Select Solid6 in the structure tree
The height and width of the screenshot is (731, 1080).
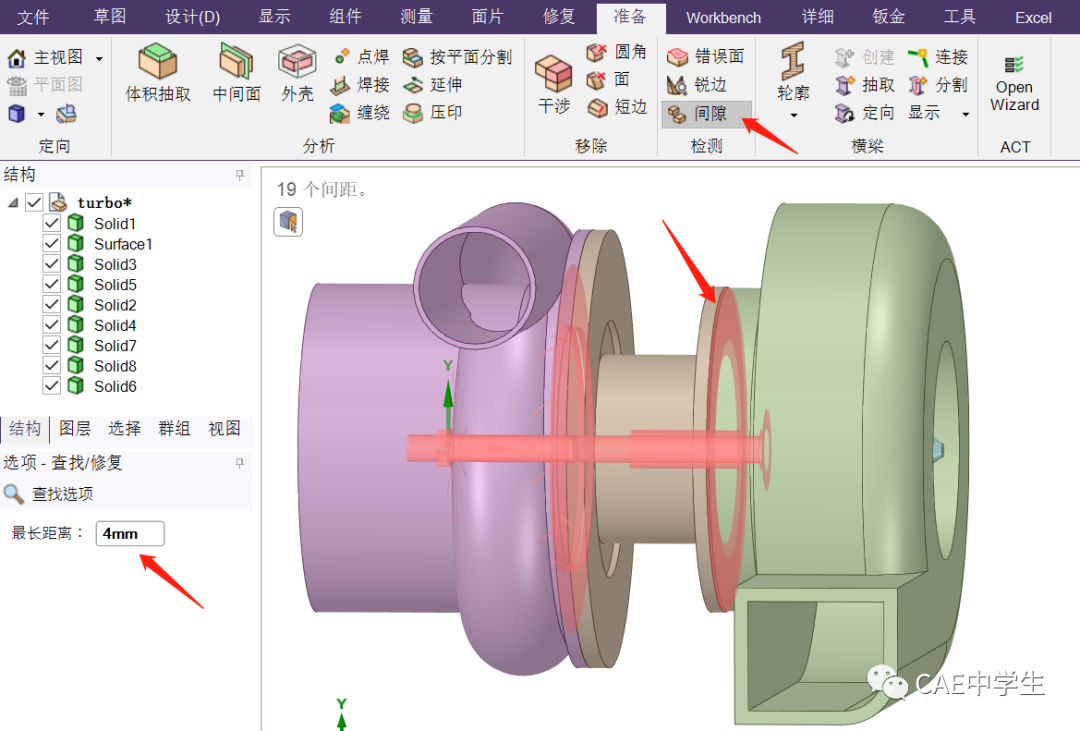click(115, 387)
